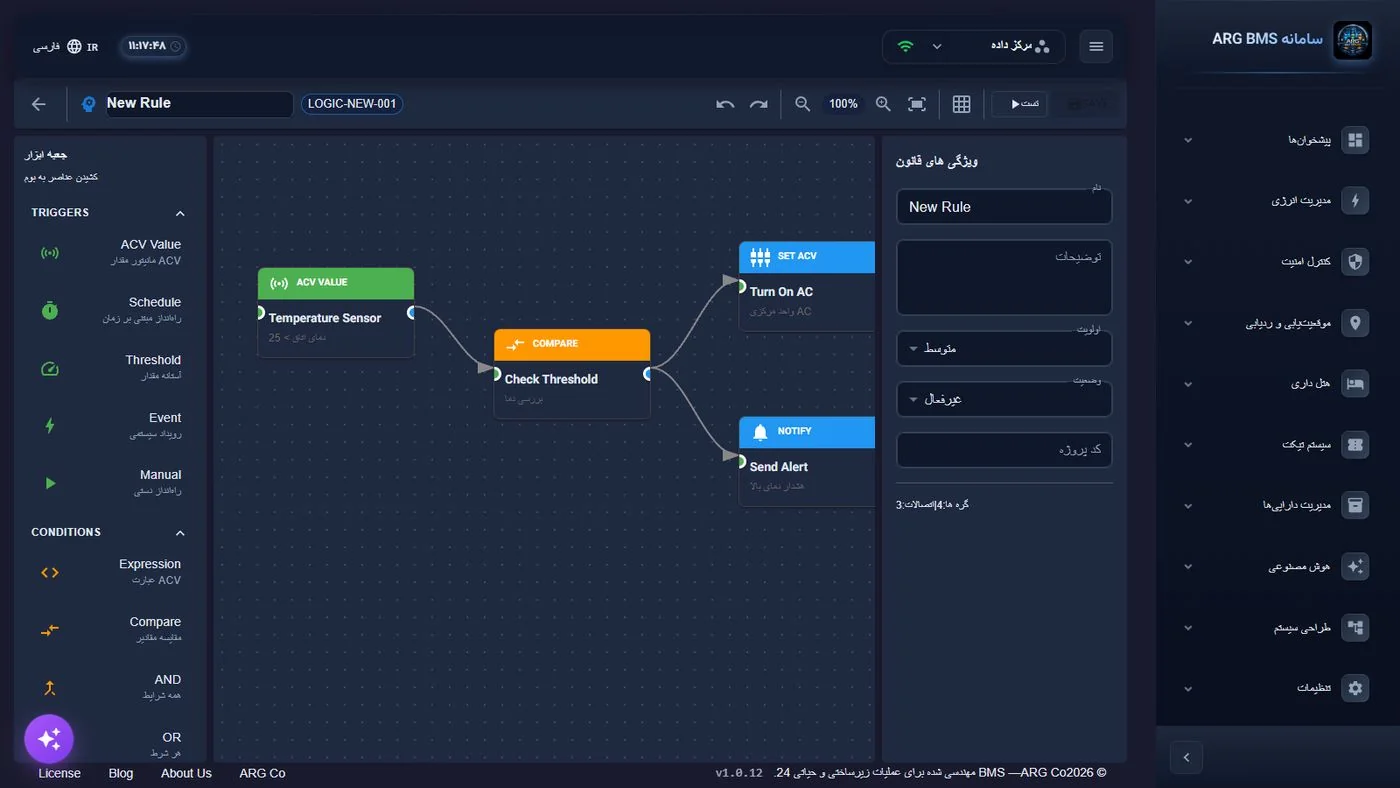The width and height of the screenshot is (1400, 788).
Task: Open the hamburger menu in top bar
Action: tap(1096, 47)
